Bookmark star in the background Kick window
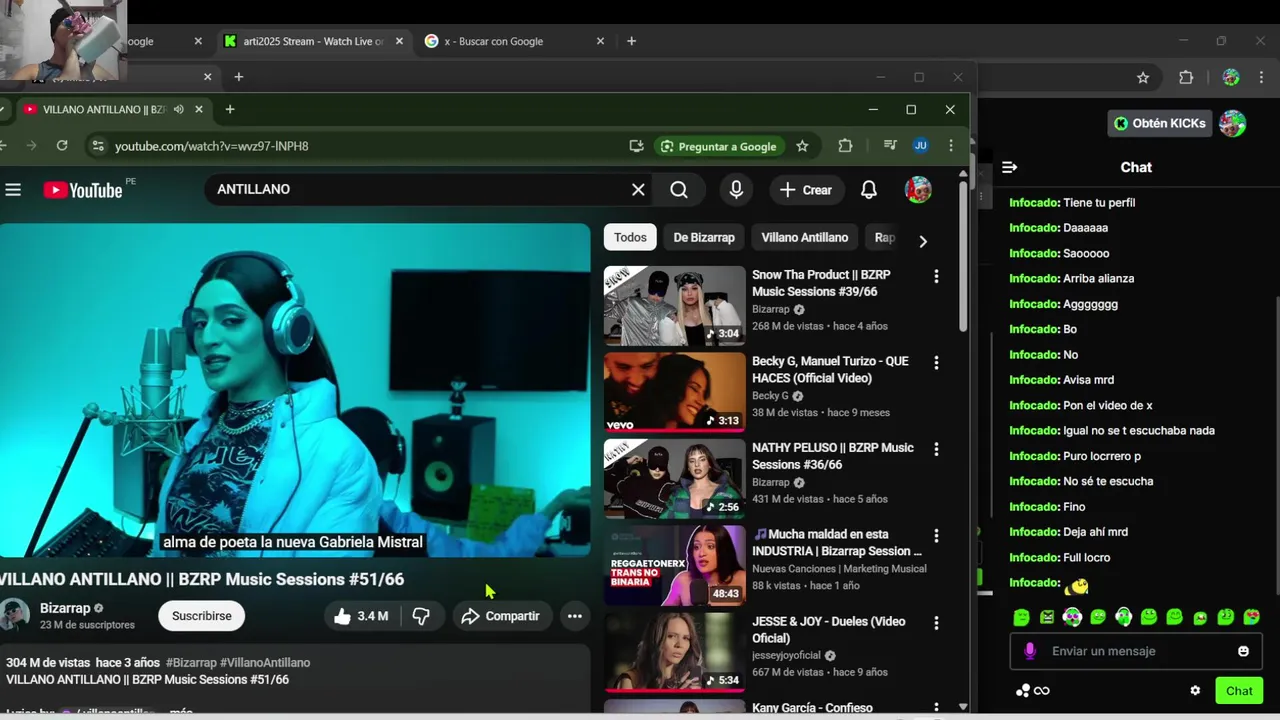This screenshot has width=1280, height=720. click(1143, 77)
